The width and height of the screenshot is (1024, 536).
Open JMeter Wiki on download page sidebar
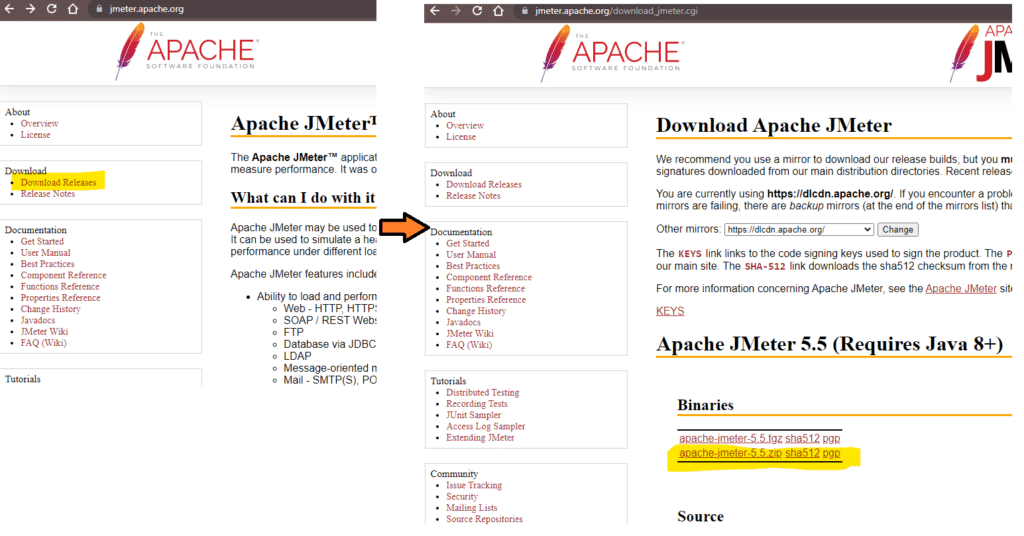tap(470, 334)
